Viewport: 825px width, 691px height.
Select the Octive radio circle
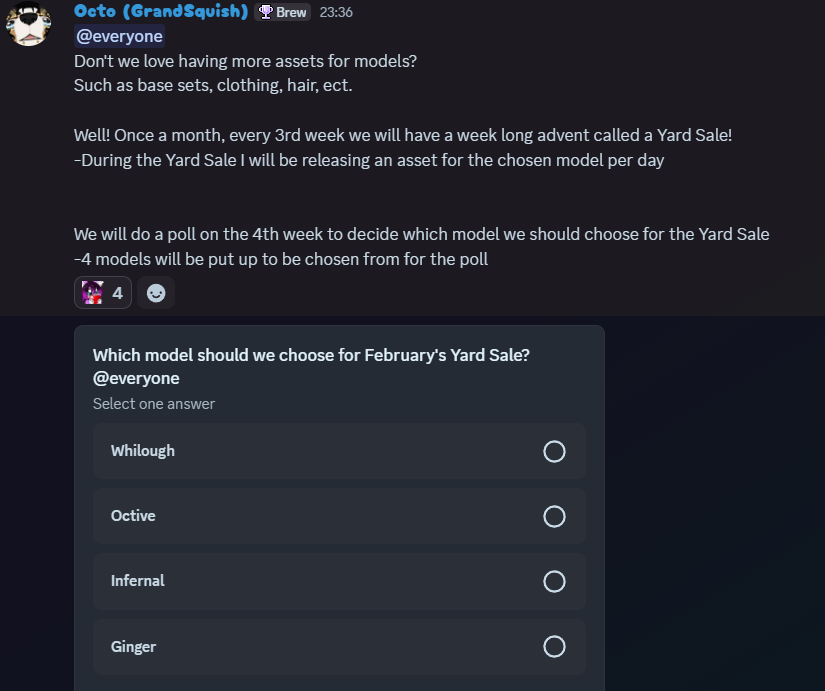click(x=554, y=516)
